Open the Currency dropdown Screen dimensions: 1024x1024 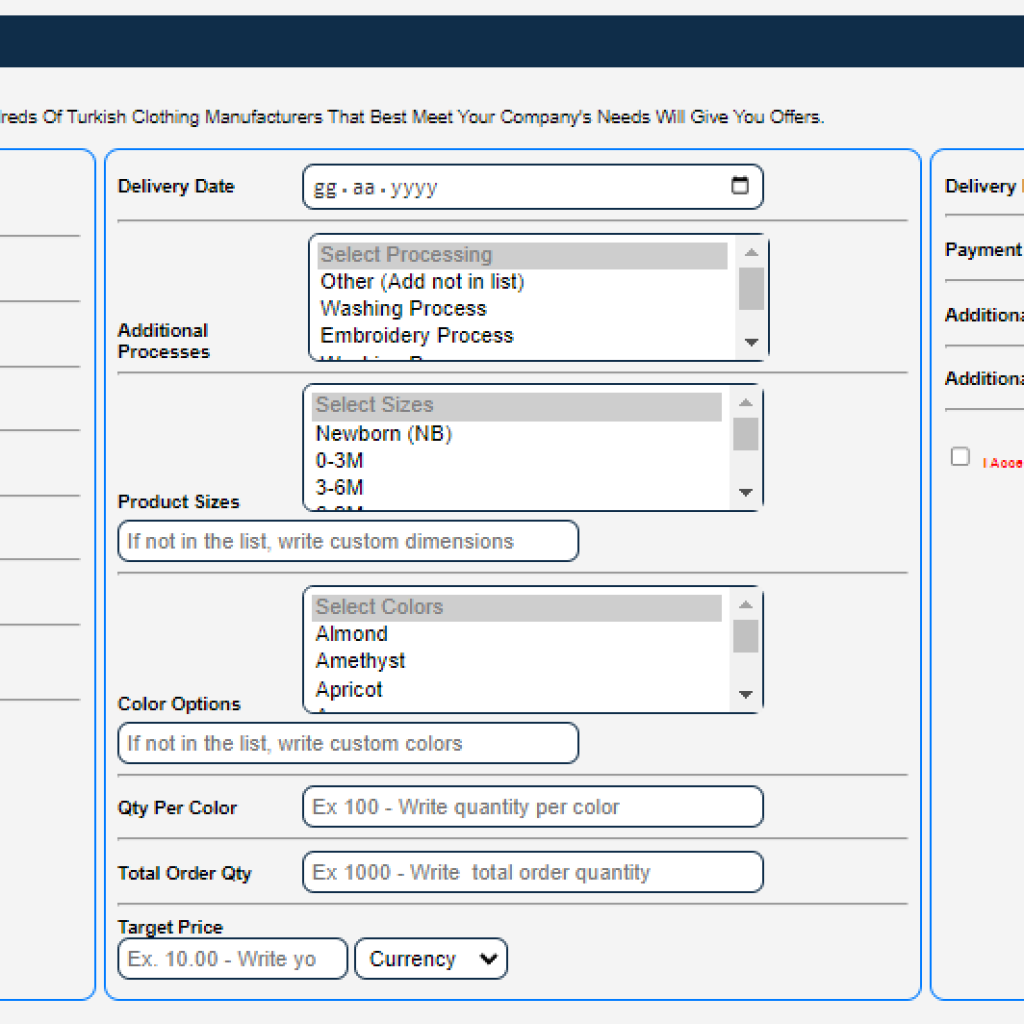431,959
